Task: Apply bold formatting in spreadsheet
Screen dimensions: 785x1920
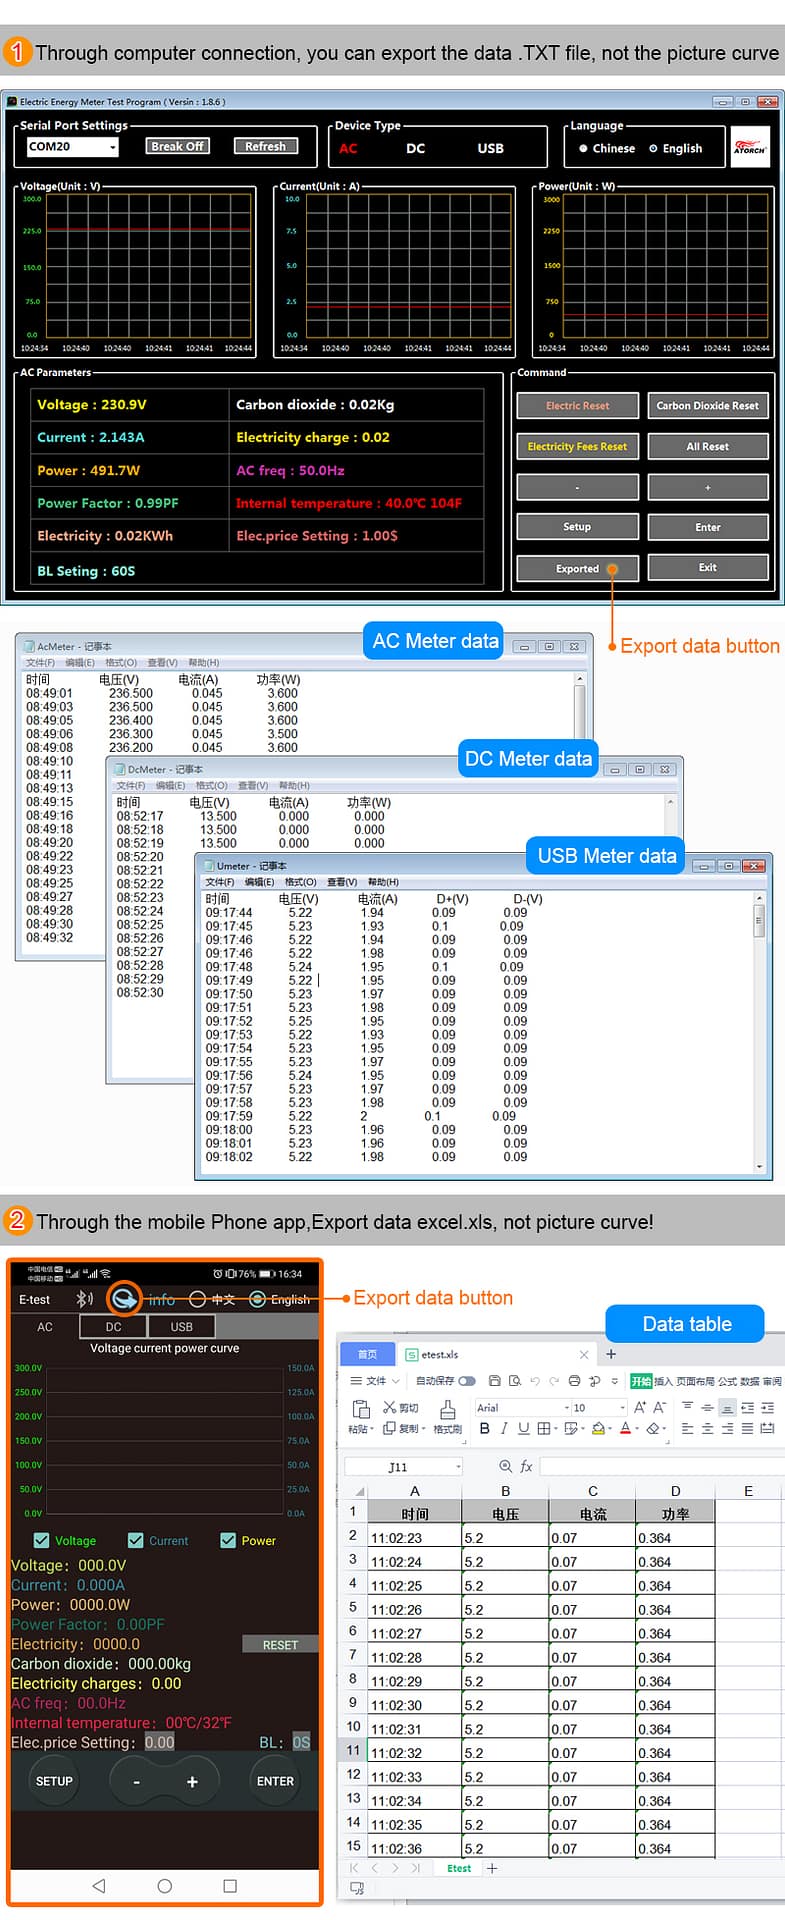Action: [485, 1428]
